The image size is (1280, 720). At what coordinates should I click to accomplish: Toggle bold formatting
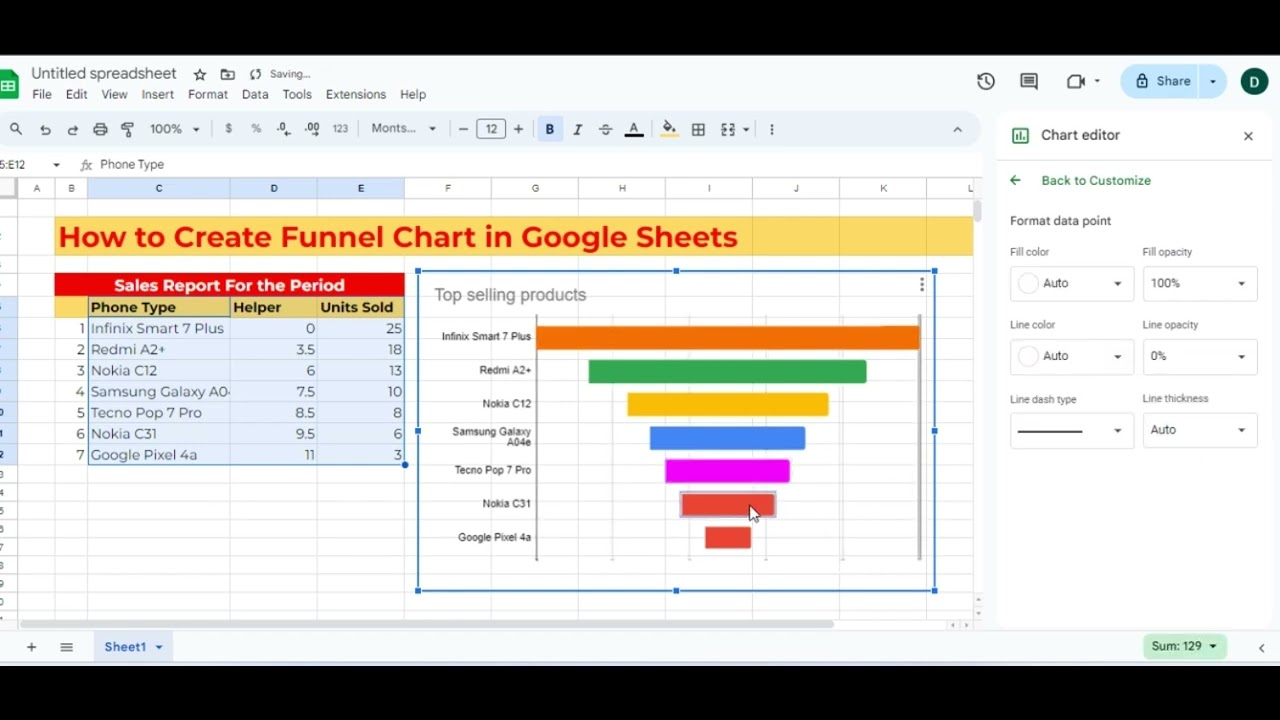[549, 129]
